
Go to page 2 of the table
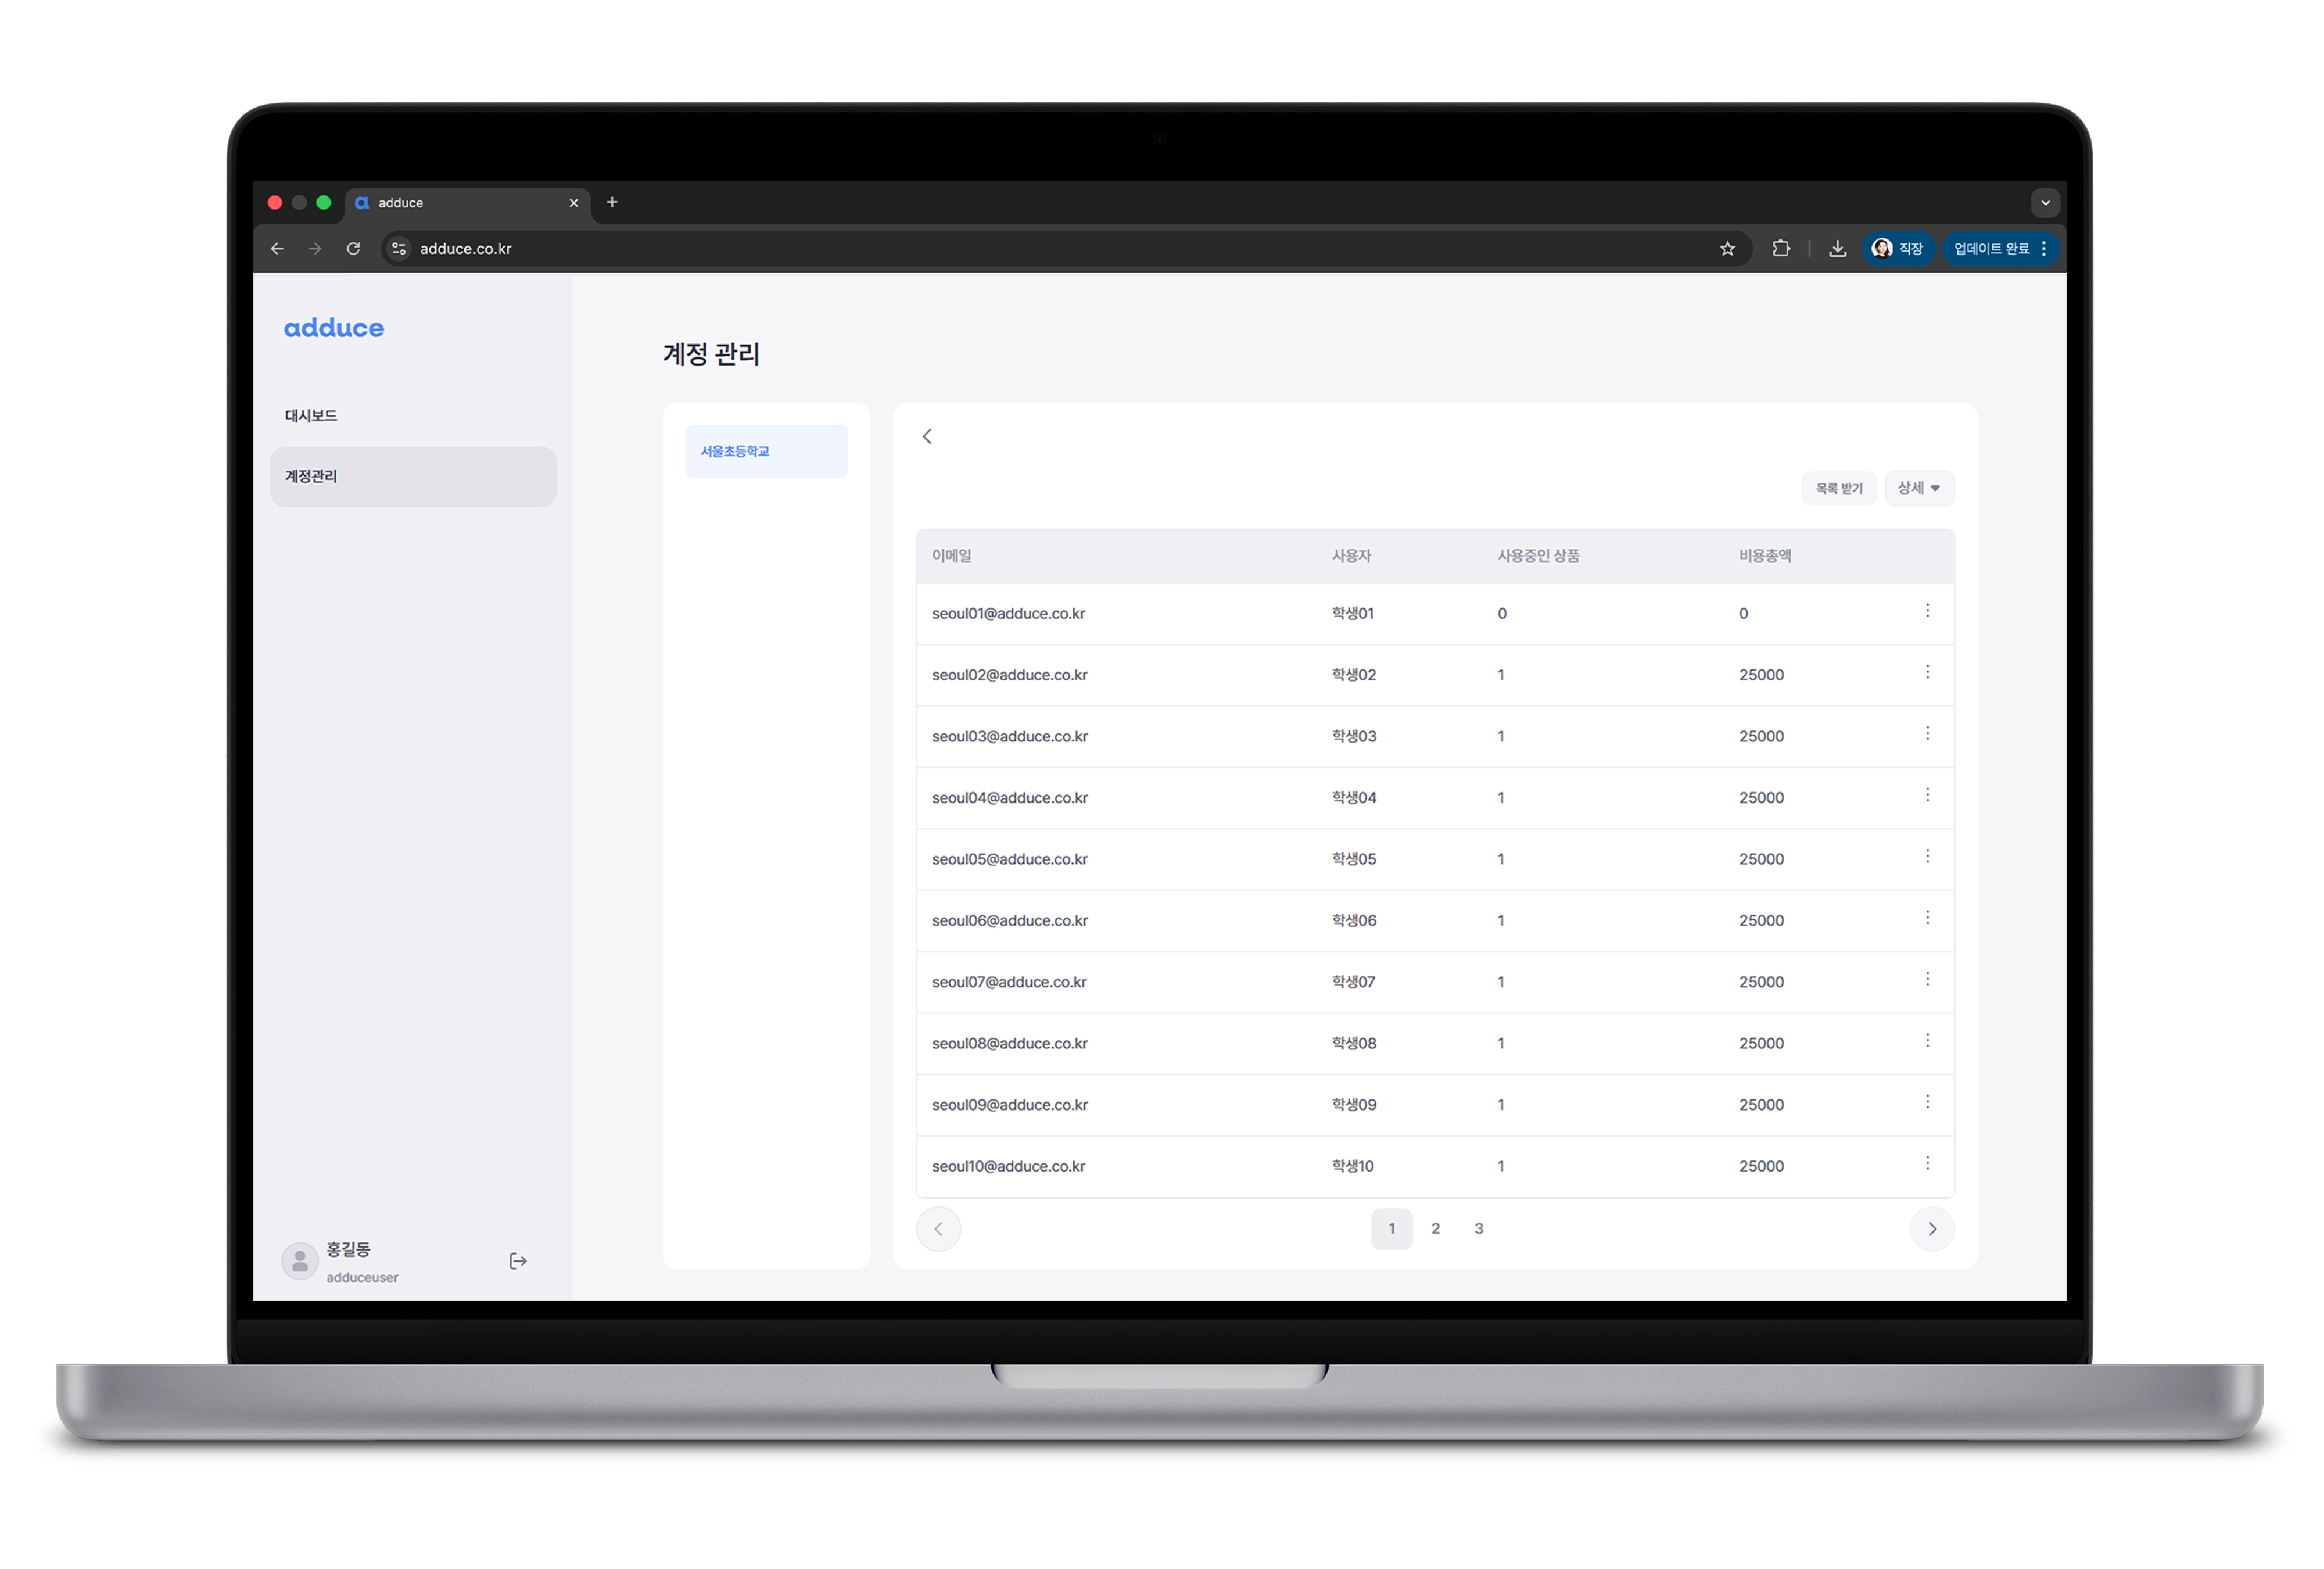1435,1229
